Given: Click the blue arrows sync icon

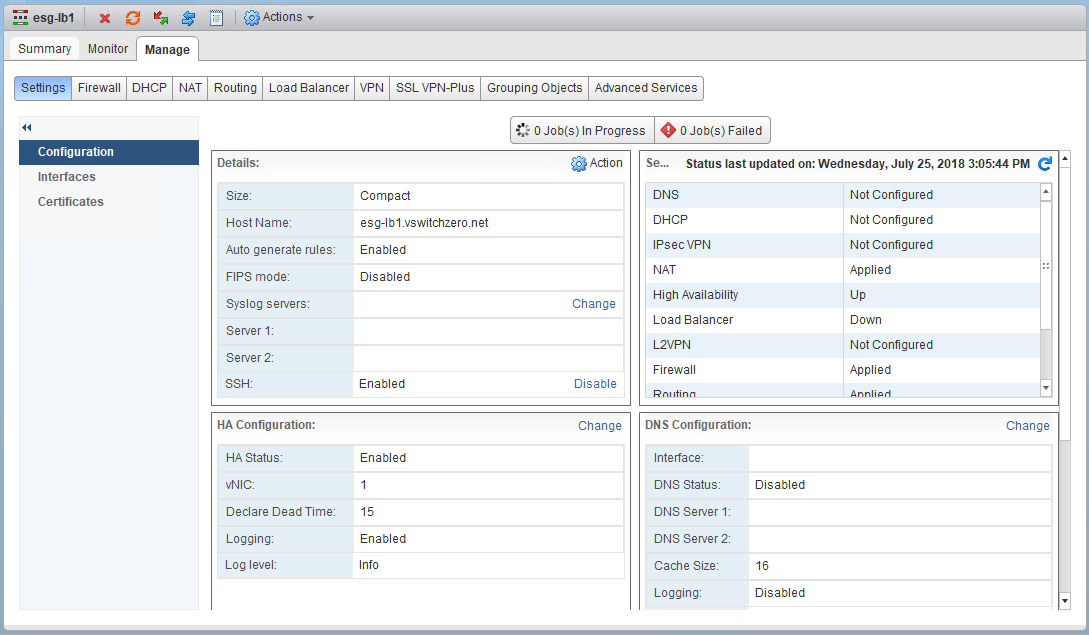Looking at the screenshot, I should tap(188, 18).
